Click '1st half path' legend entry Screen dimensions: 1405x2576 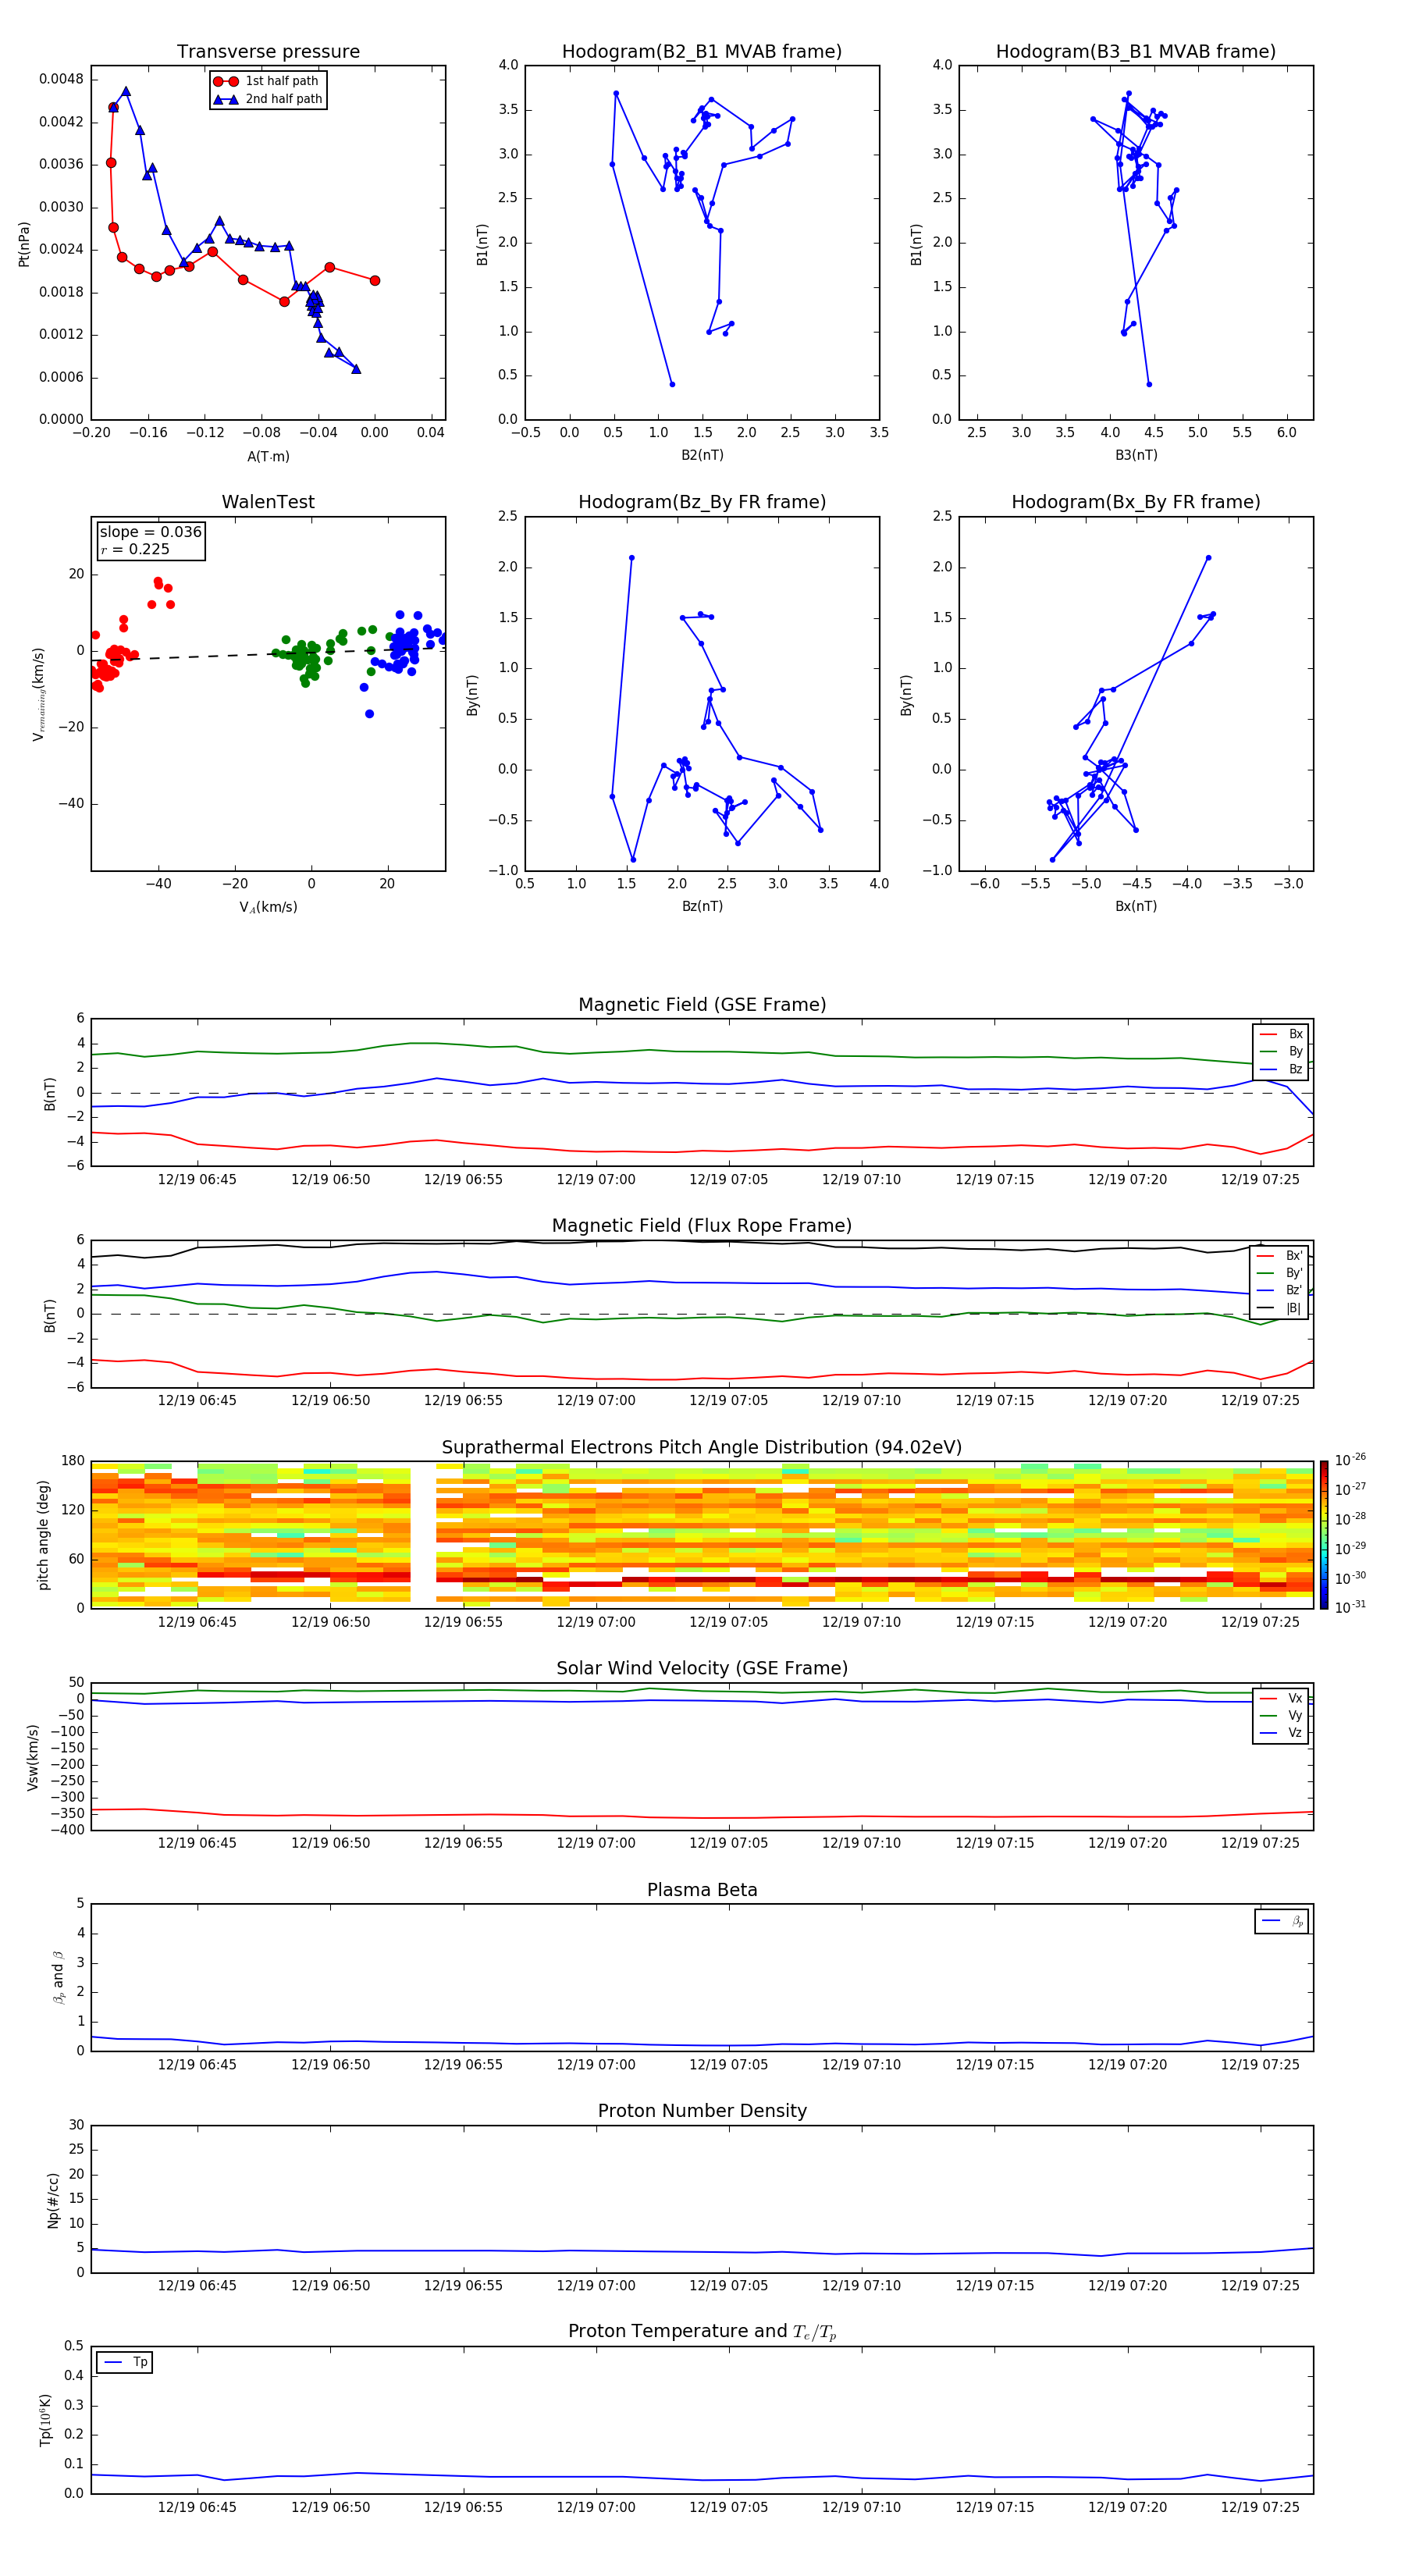tap(266, 81)
